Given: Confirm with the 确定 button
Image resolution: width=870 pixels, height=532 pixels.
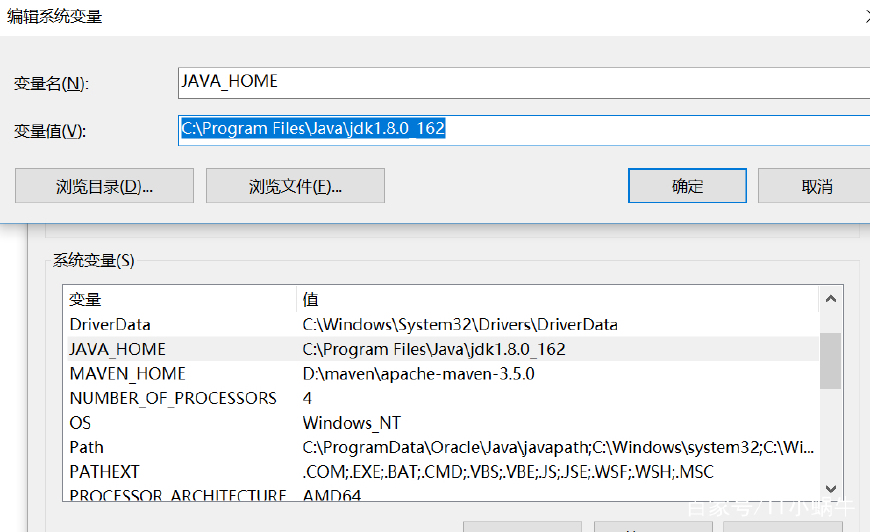Looking at the screenshot, I should (687, 186).
